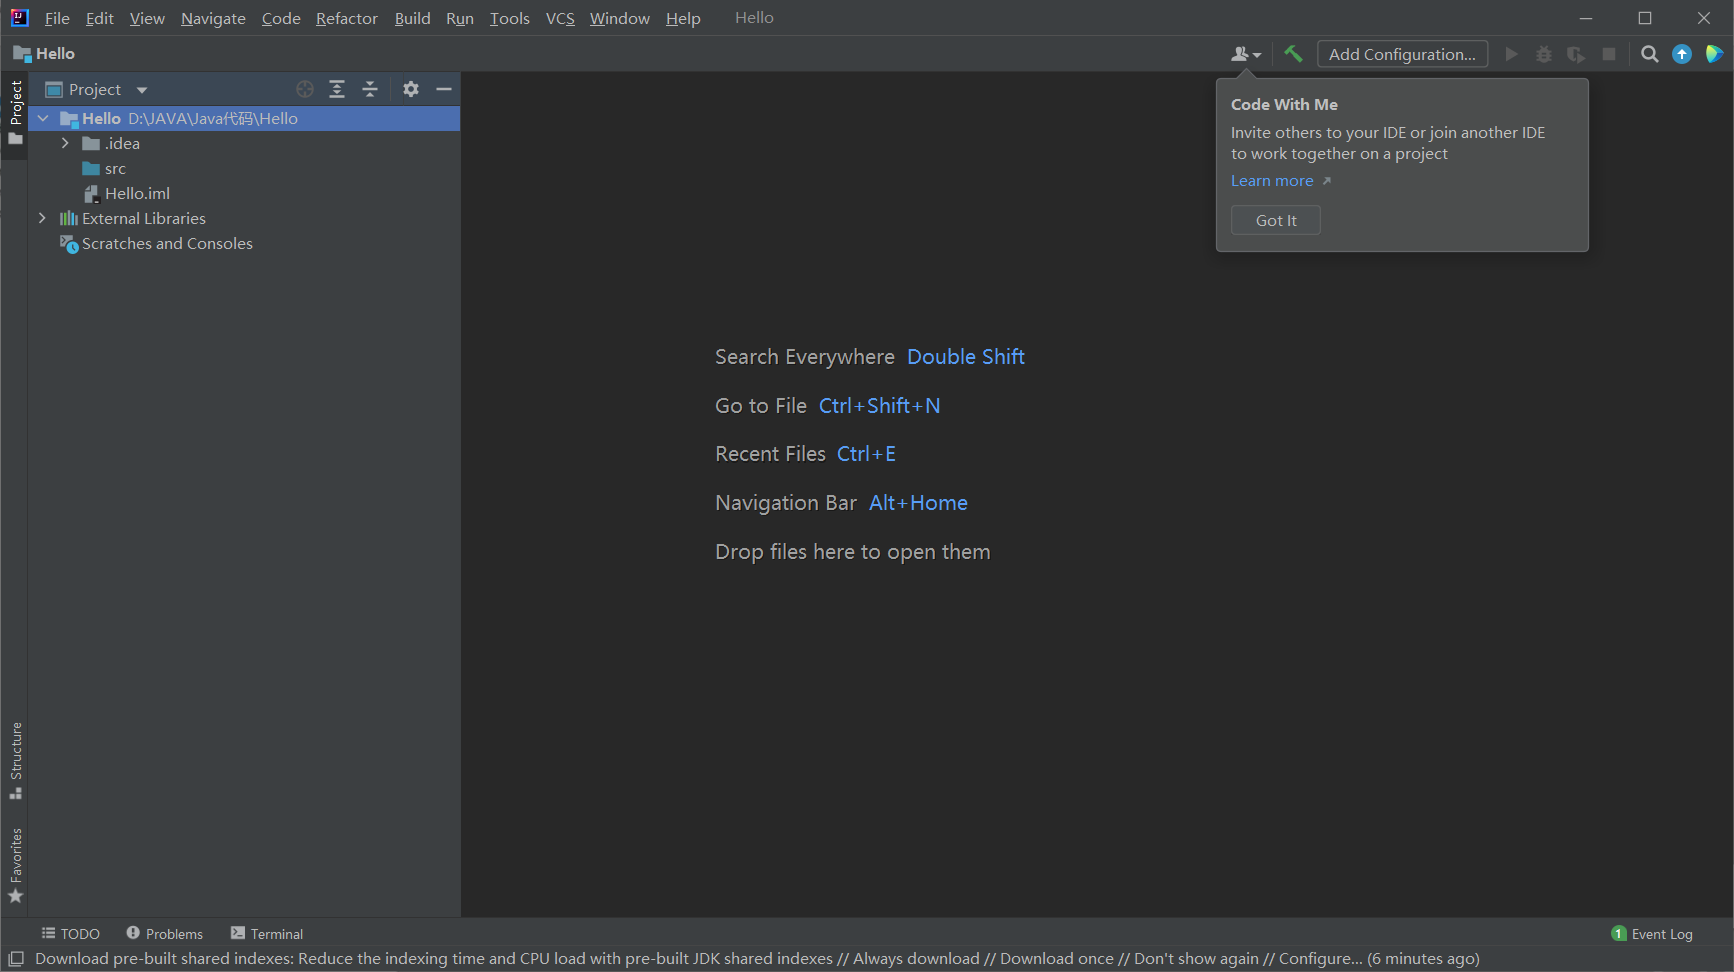Image resolution: width=1734 pixels, height=972 pixels.
Task: Toggle tool window bars icon in status bar
Action: (x=16, y=959)
